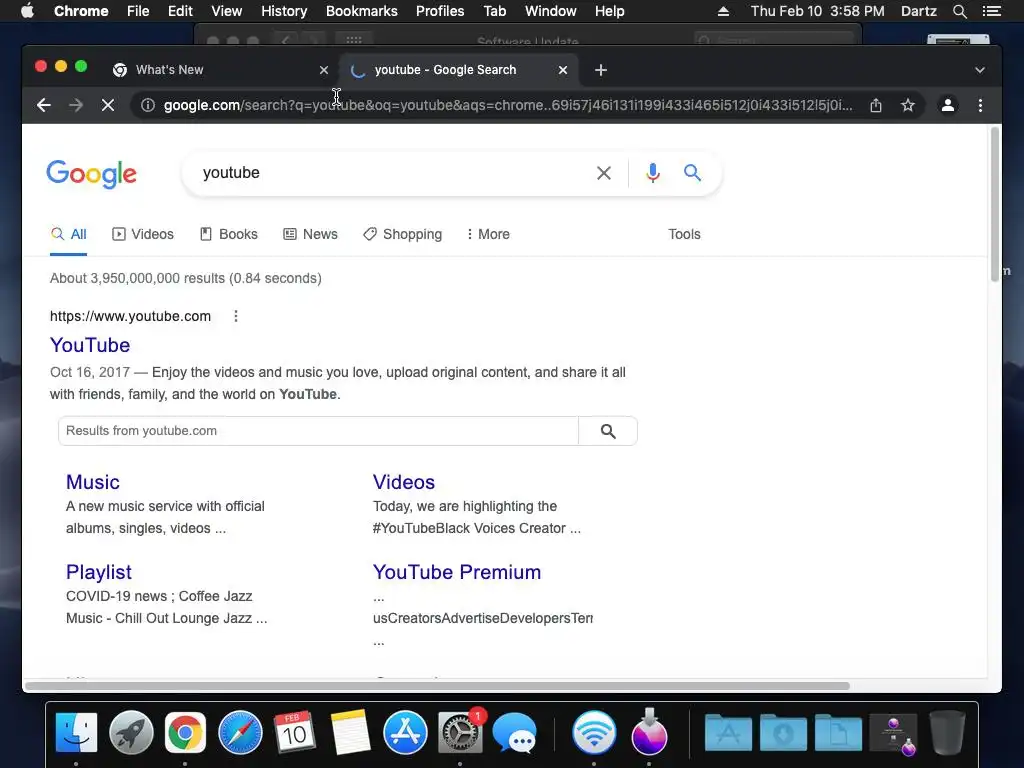Open Trash from the Dock

coord(948,733)
